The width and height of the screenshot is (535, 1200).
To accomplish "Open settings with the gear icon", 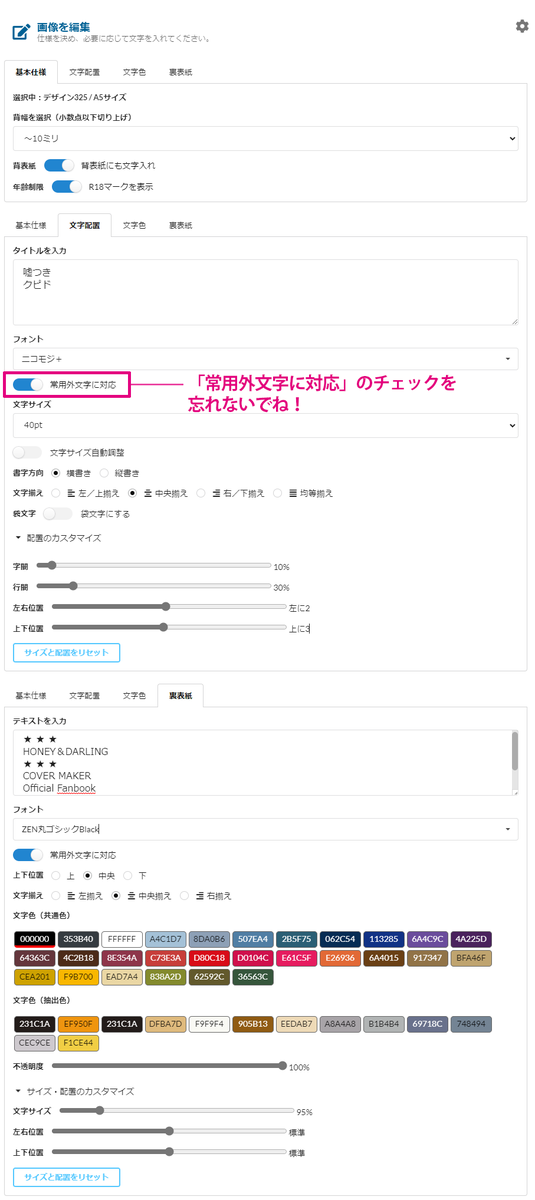I will coord(522,26).
